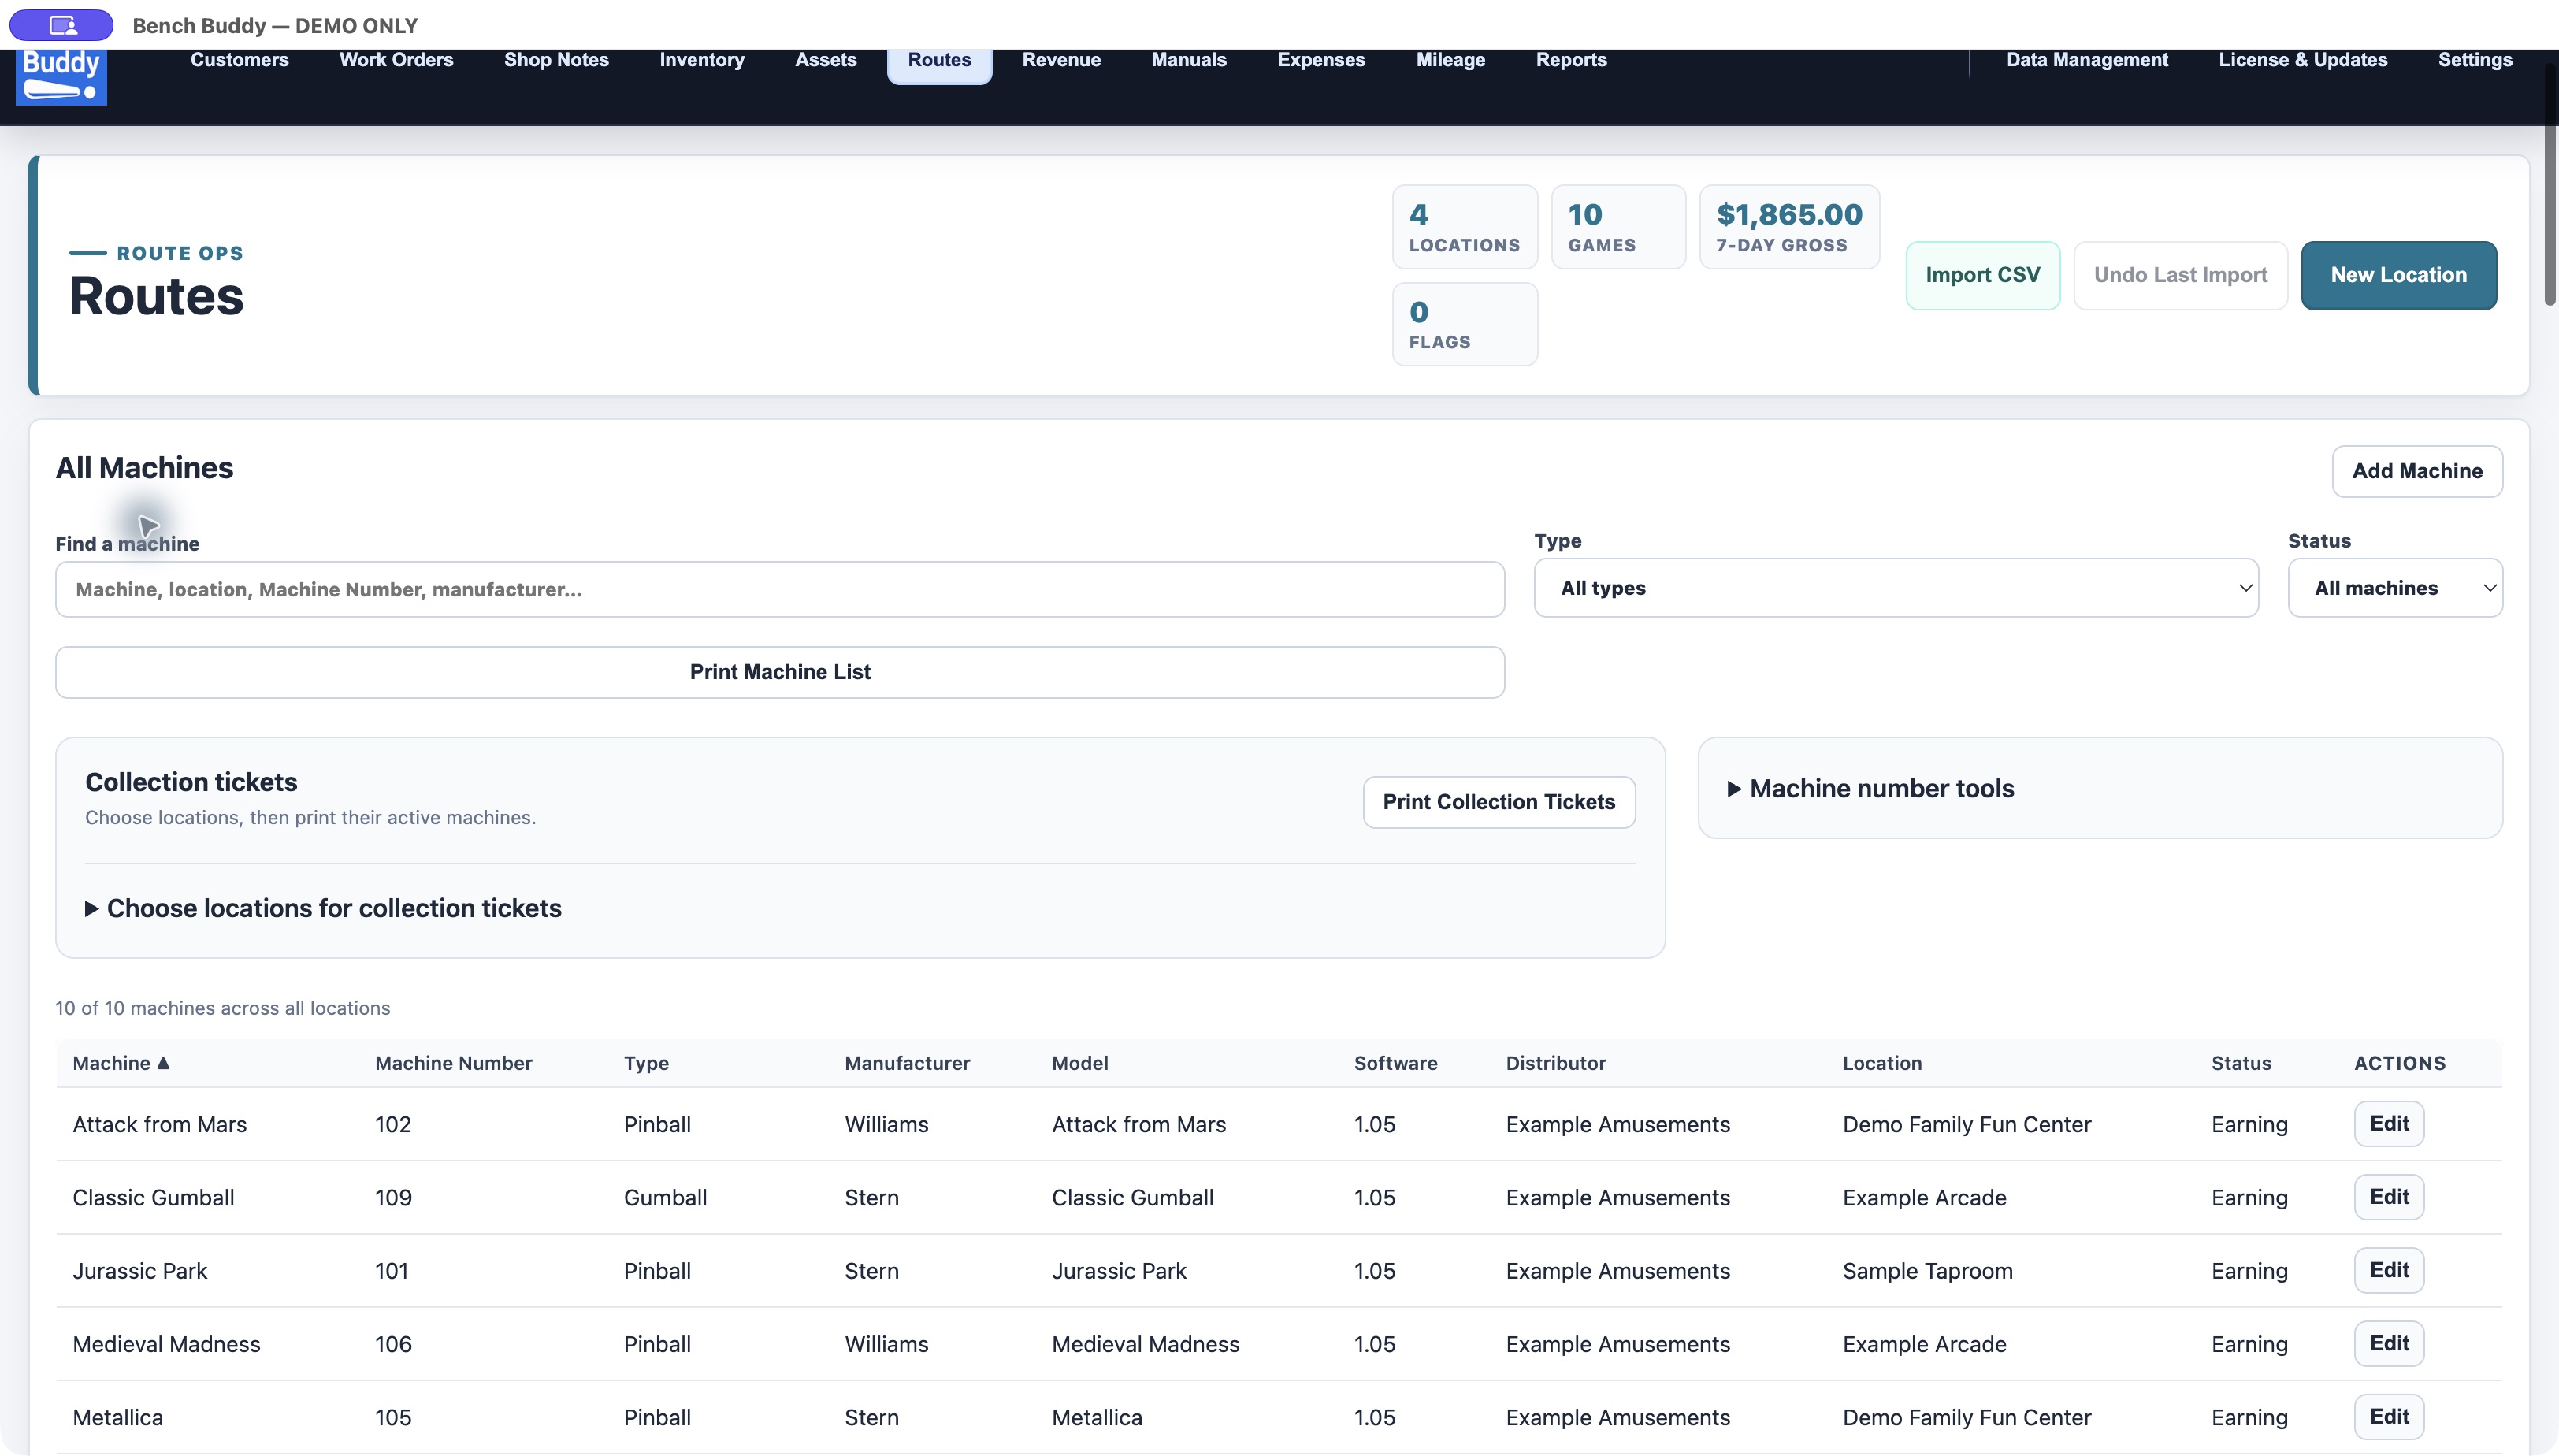2559x1456 pixels.
Task: Edit the Medieval Madness machine
Action: [2389, 1343]
